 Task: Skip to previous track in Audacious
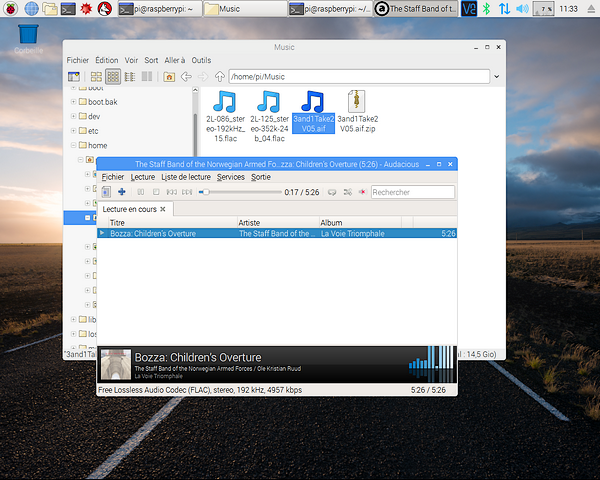[x=171, y=192]
